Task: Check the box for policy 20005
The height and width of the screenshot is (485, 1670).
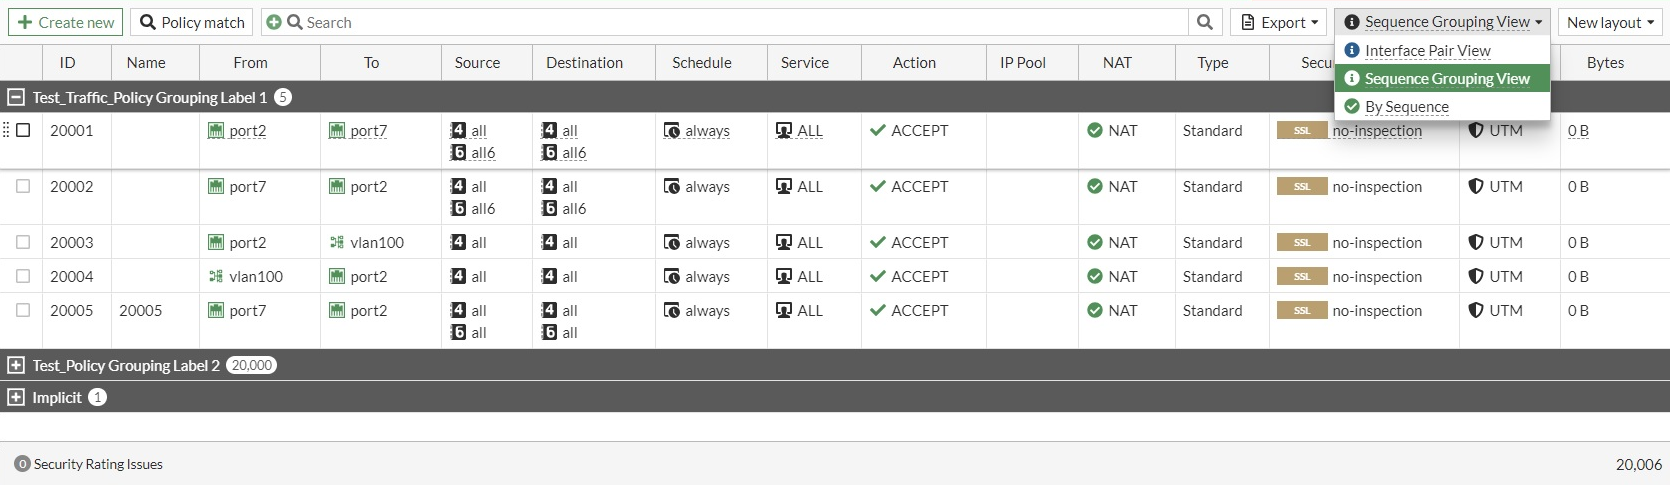Action: [23, 310]
